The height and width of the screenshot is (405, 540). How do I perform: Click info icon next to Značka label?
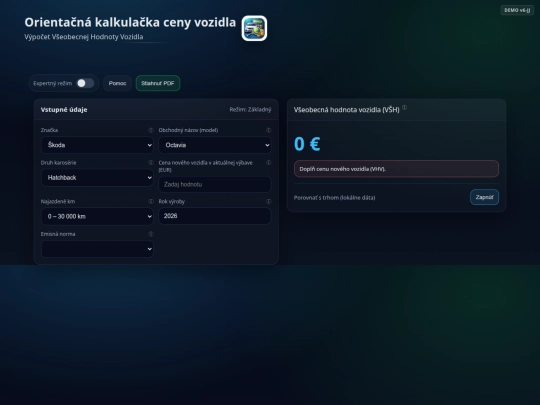150,130
